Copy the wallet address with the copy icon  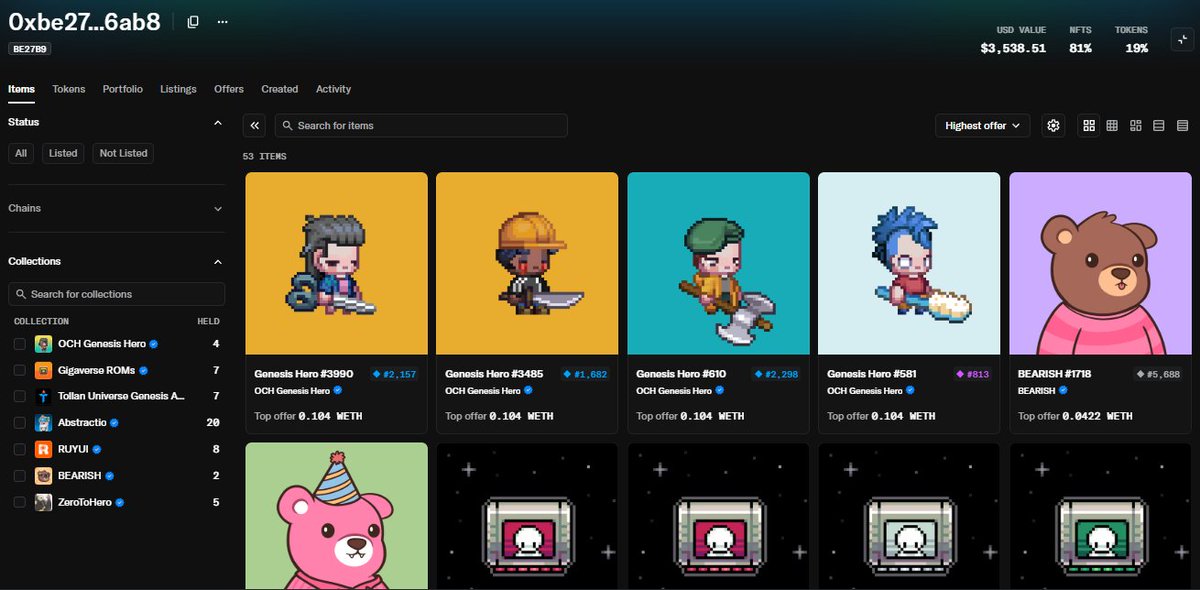[193, 21]
